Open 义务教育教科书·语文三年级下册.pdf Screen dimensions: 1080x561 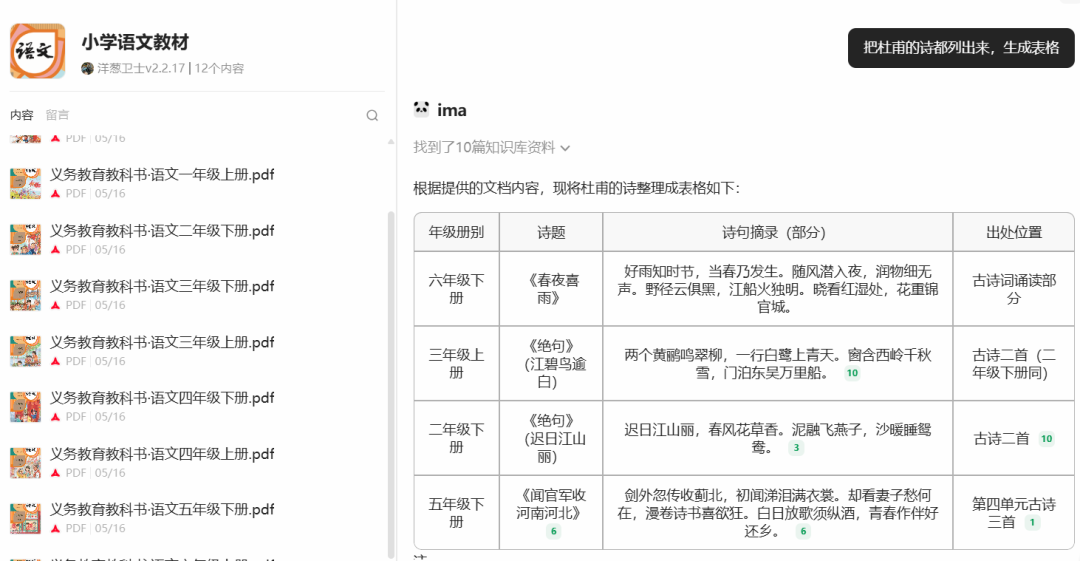point(162,286)
